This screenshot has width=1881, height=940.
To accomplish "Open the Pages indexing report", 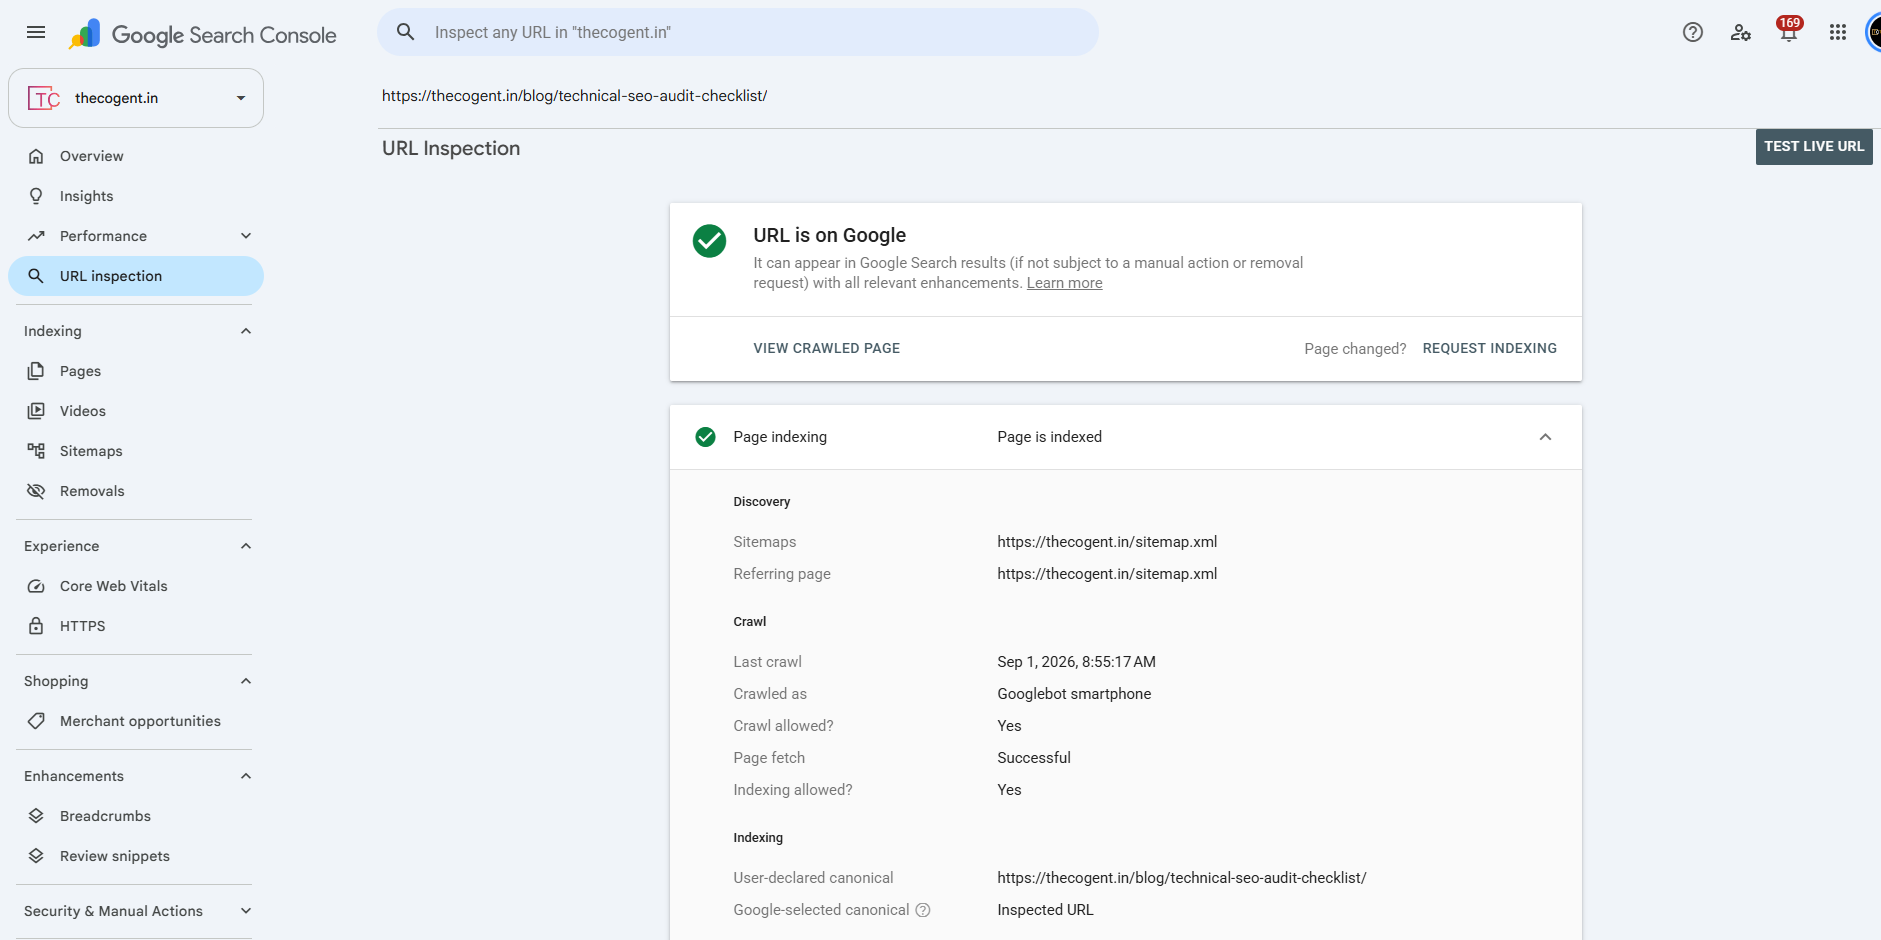I will tap(136, 371).
